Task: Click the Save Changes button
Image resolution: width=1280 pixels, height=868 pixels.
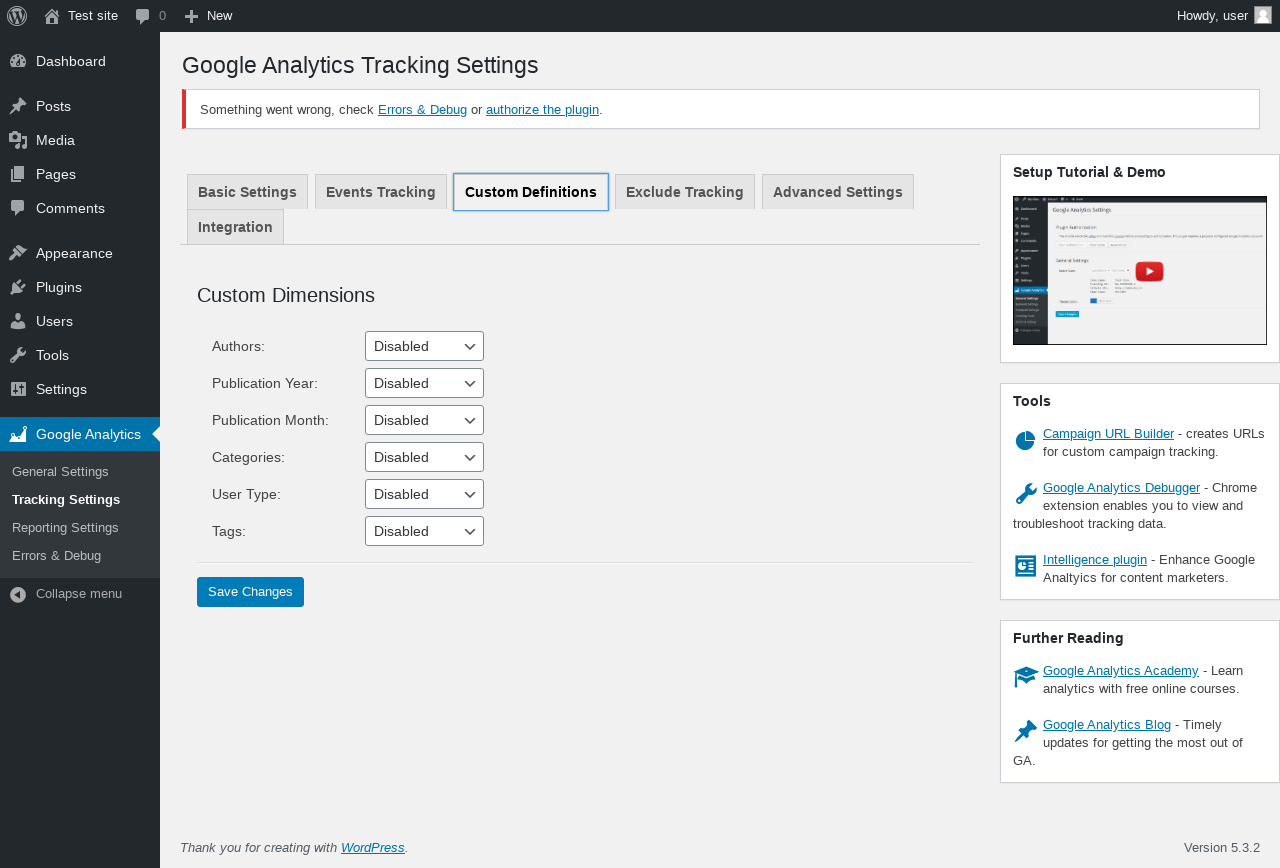Action: pos(250,592)
